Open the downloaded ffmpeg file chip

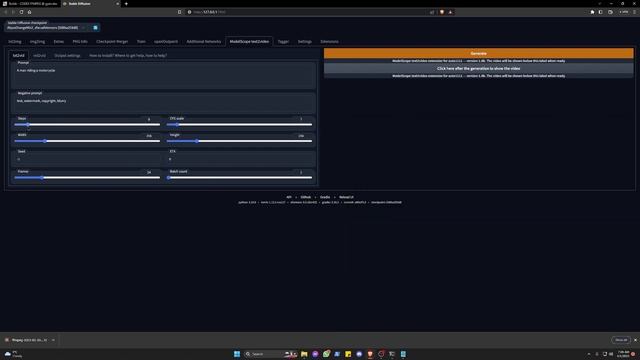pos(28,340)
